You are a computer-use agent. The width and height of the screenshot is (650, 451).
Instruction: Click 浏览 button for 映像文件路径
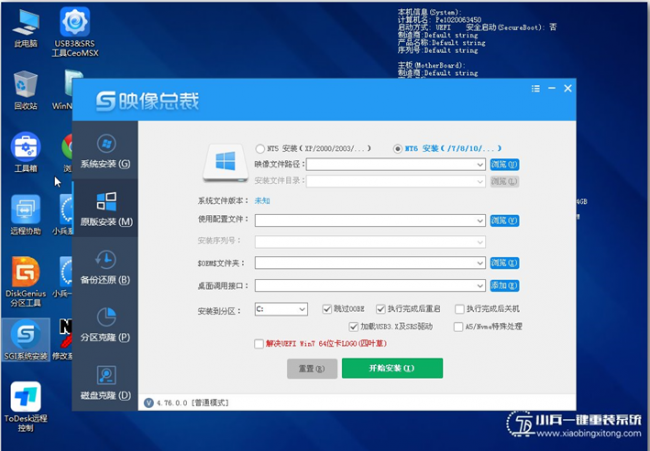[504, 165]
